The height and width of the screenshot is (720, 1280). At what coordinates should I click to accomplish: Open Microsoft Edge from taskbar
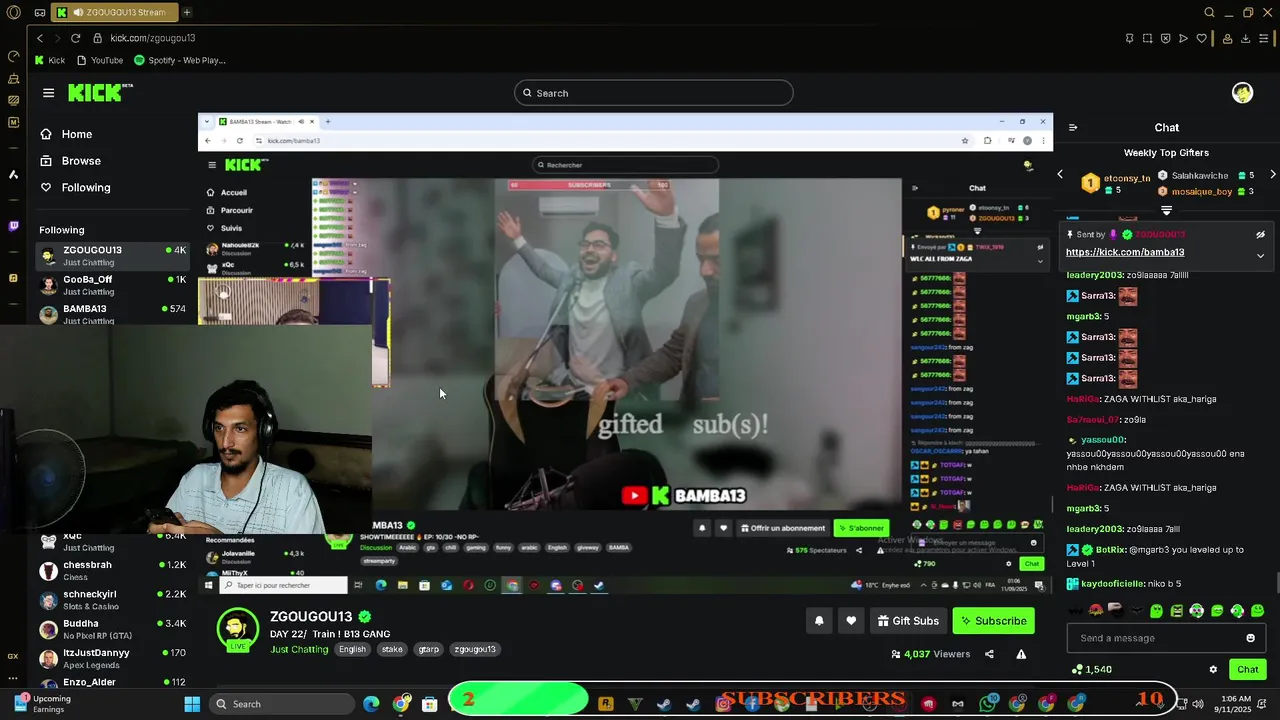tap(372, 704)
